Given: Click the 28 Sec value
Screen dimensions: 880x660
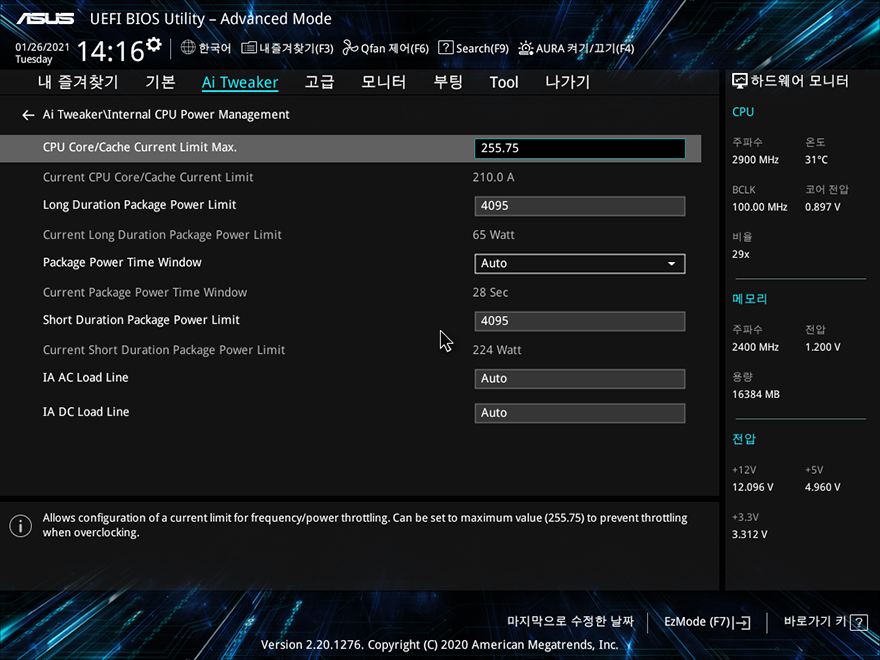Looking at the screenshot, I should (x=491, y=293).
